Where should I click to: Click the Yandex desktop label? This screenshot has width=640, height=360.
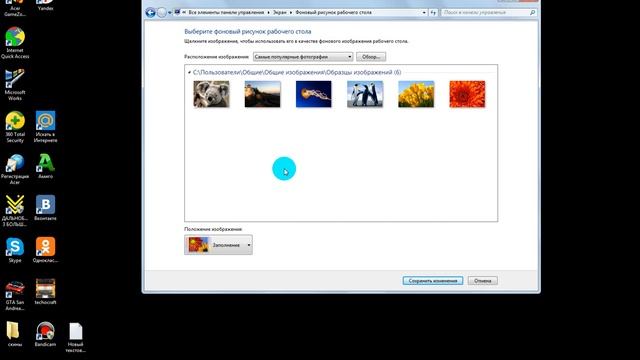click(45, 8)
